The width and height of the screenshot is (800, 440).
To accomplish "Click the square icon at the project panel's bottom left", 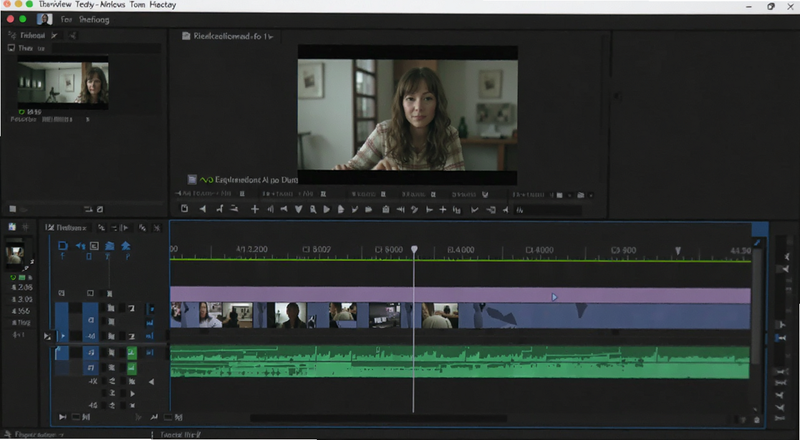I will [x=13, y=209].
